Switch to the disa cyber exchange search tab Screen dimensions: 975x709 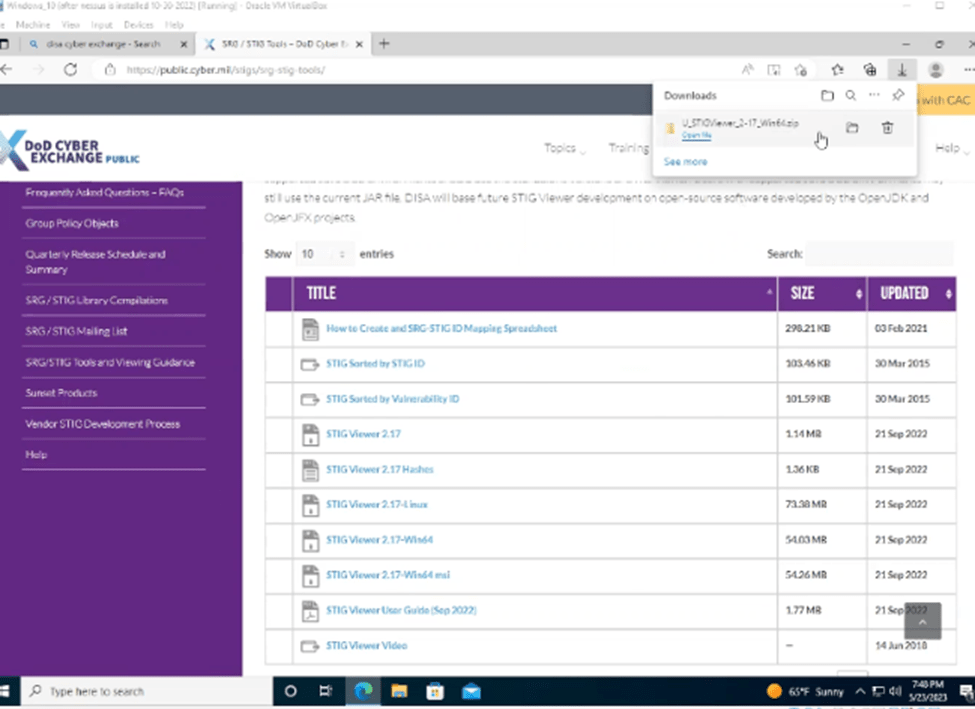[98, 44]
